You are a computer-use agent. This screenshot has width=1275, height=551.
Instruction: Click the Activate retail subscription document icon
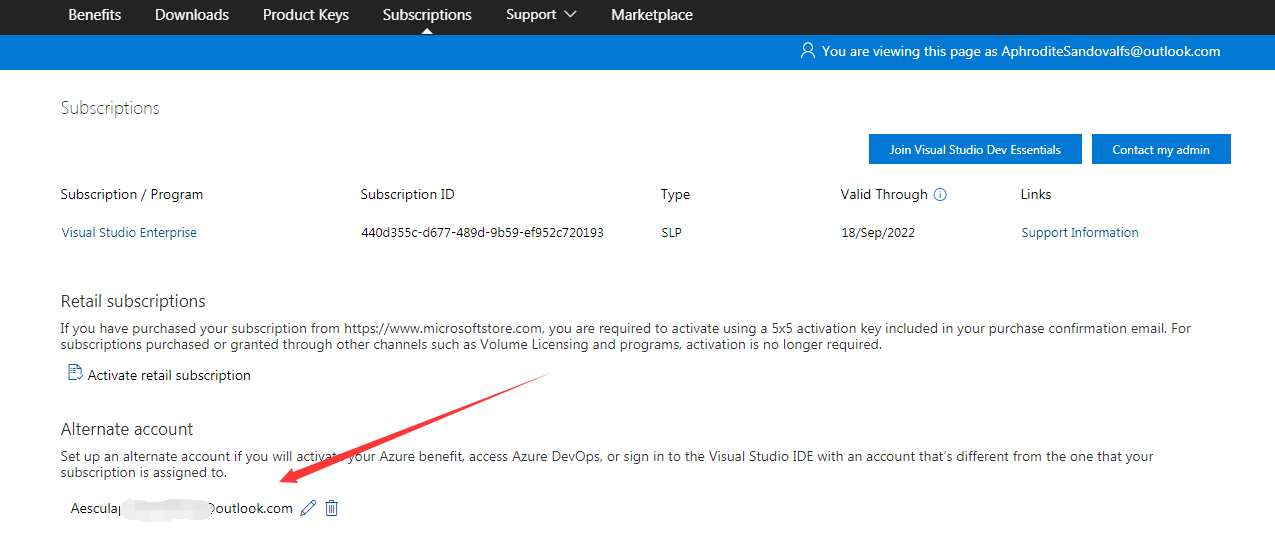[x=74, y=373]
